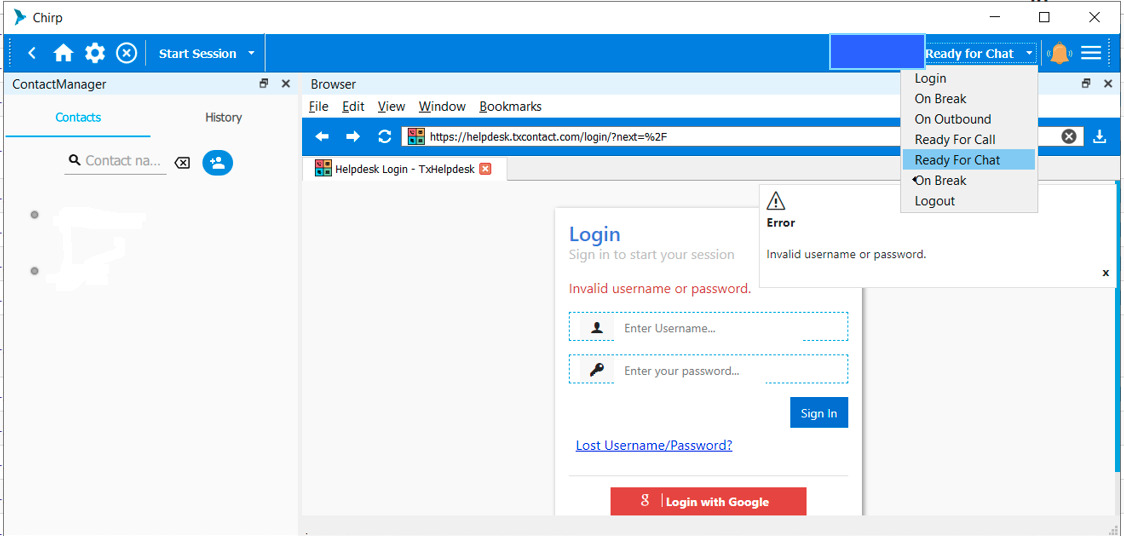The width and height of the screenshot is (1124, 536).
Task: Click the add contact button
Action: (x=217, y=163)
